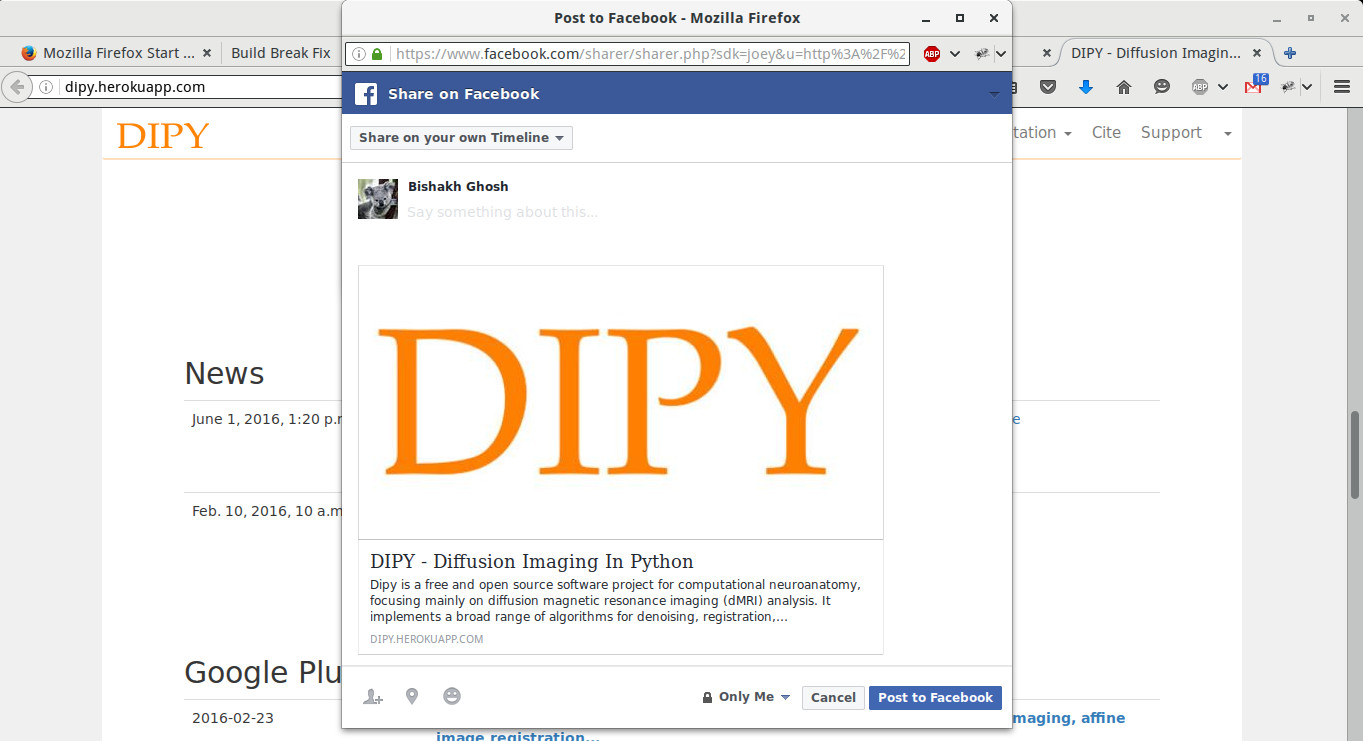
Task: Click the chat smiley icon in Firefox toolbar
Action: tap(1161, 87)
